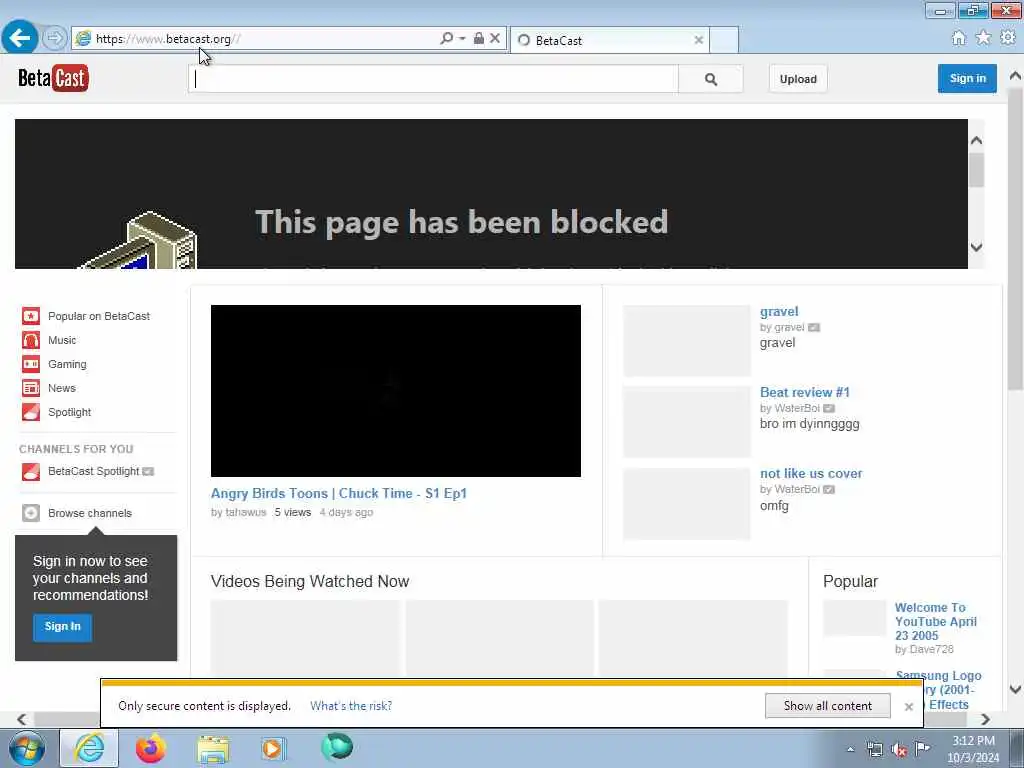This screenshot has height=768, width=1024.
Task: Dismiss the secure content notification bar
Action: pyautogui.click(x=908, y=707)
